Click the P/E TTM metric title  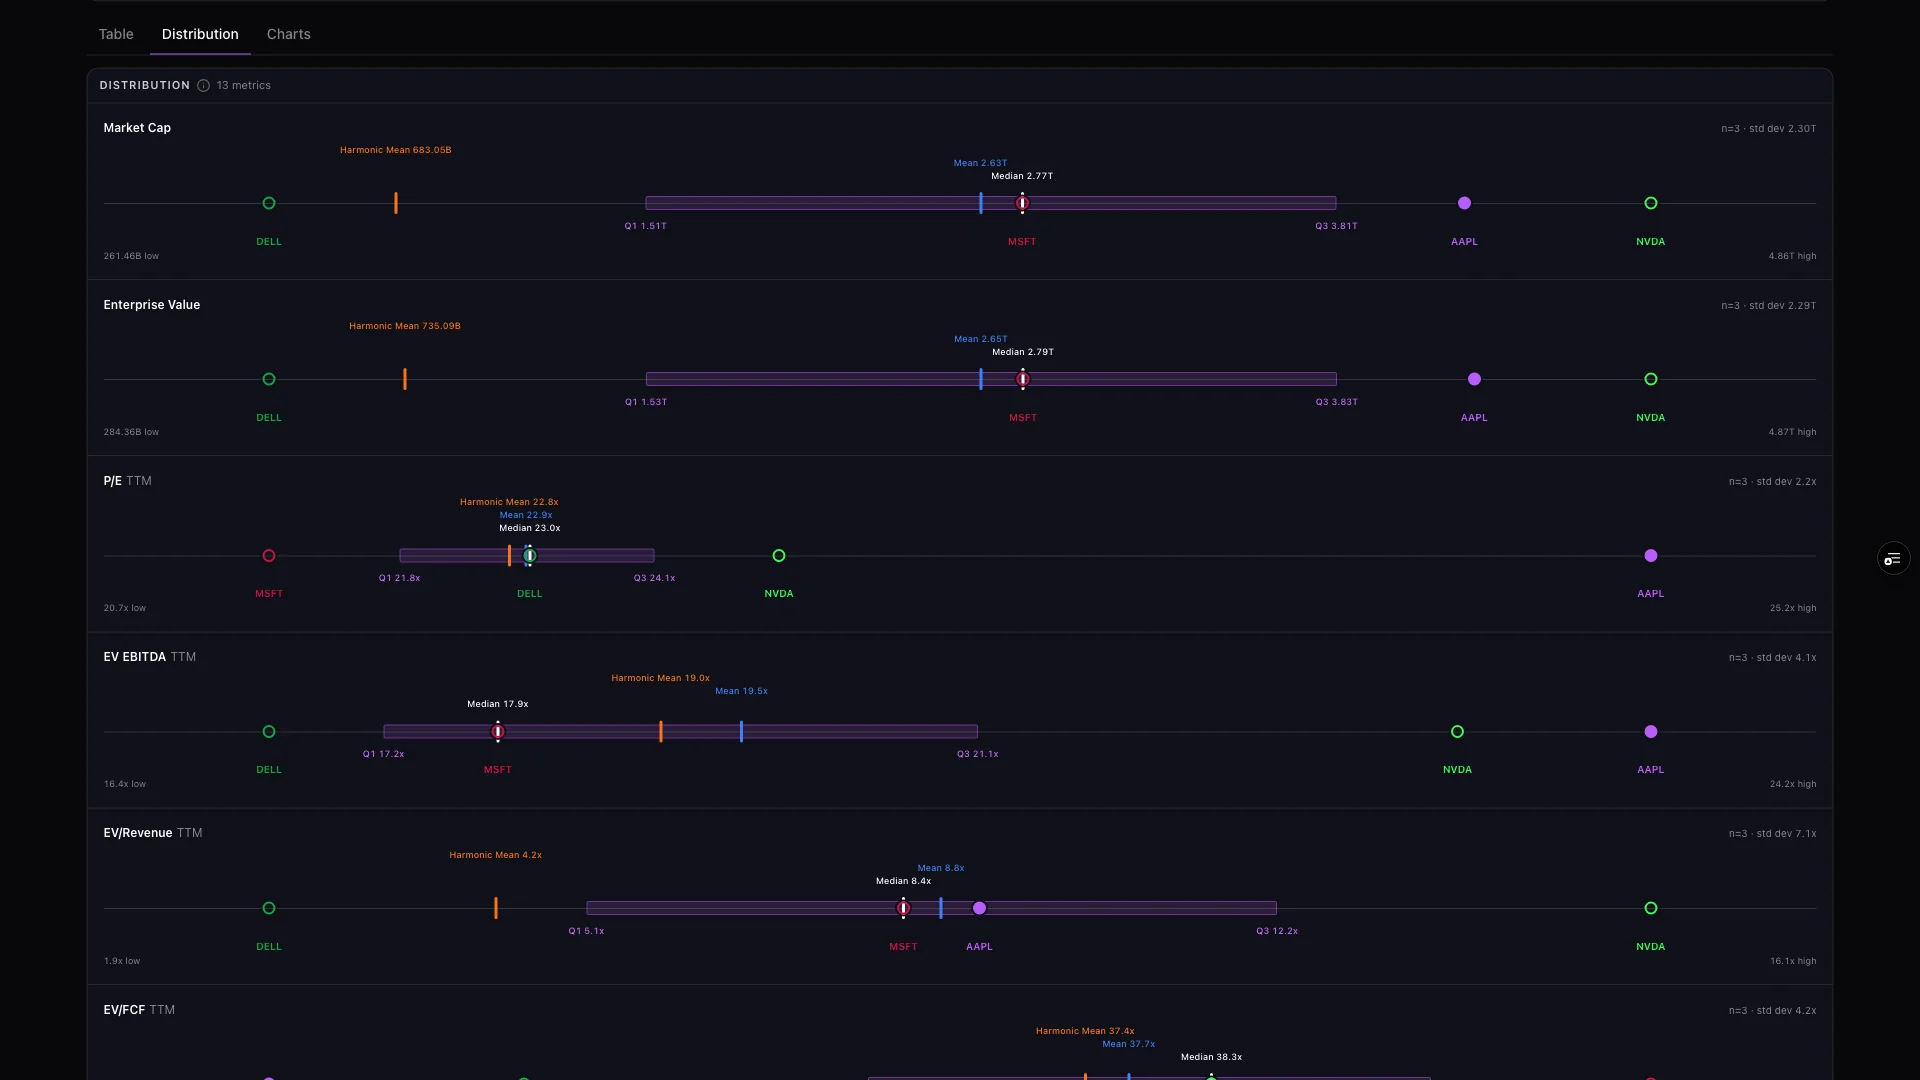pos(128,481)
